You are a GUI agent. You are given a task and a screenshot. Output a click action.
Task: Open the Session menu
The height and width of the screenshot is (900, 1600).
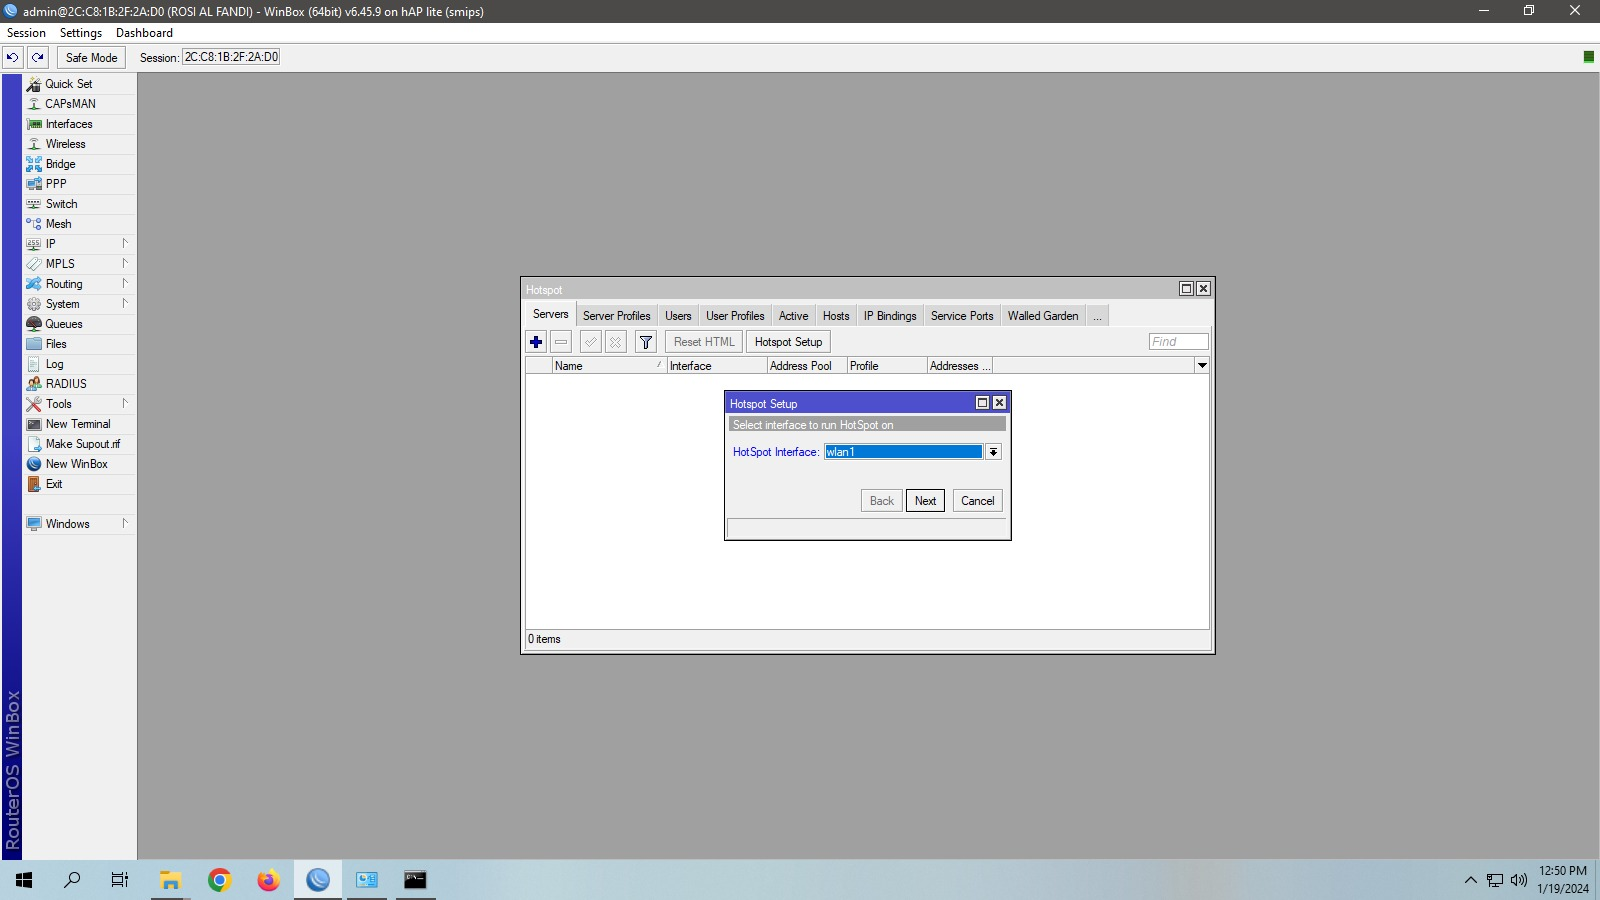tap(26, 33)
